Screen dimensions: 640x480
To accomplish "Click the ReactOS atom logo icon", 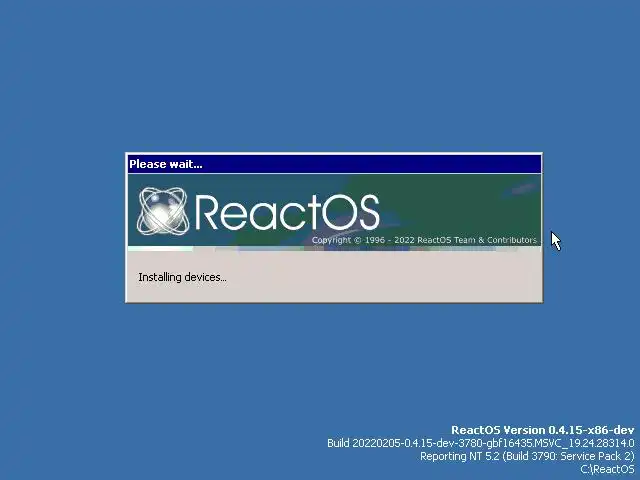I will (163, 211).
